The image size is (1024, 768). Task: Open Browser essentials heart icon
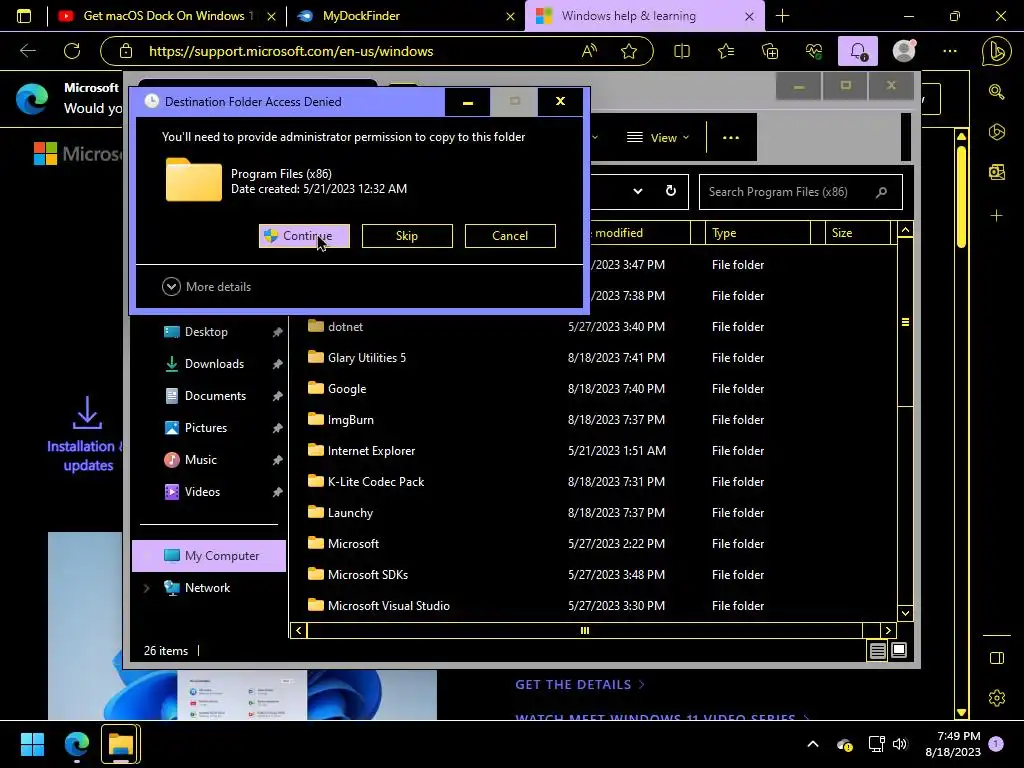click(x=814, y=51)
